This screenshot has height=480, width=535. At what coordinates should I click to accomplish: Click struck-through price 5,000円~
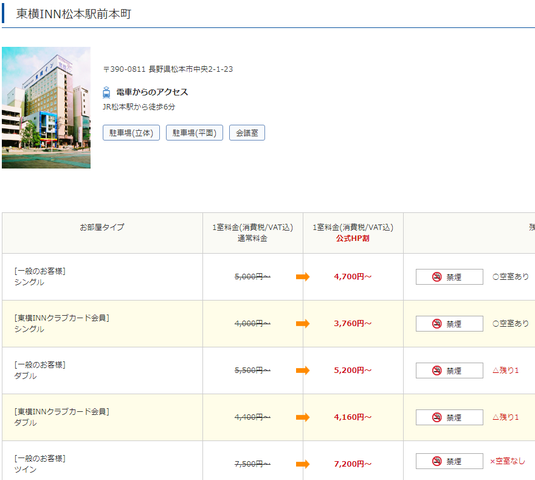pos(252,277)
